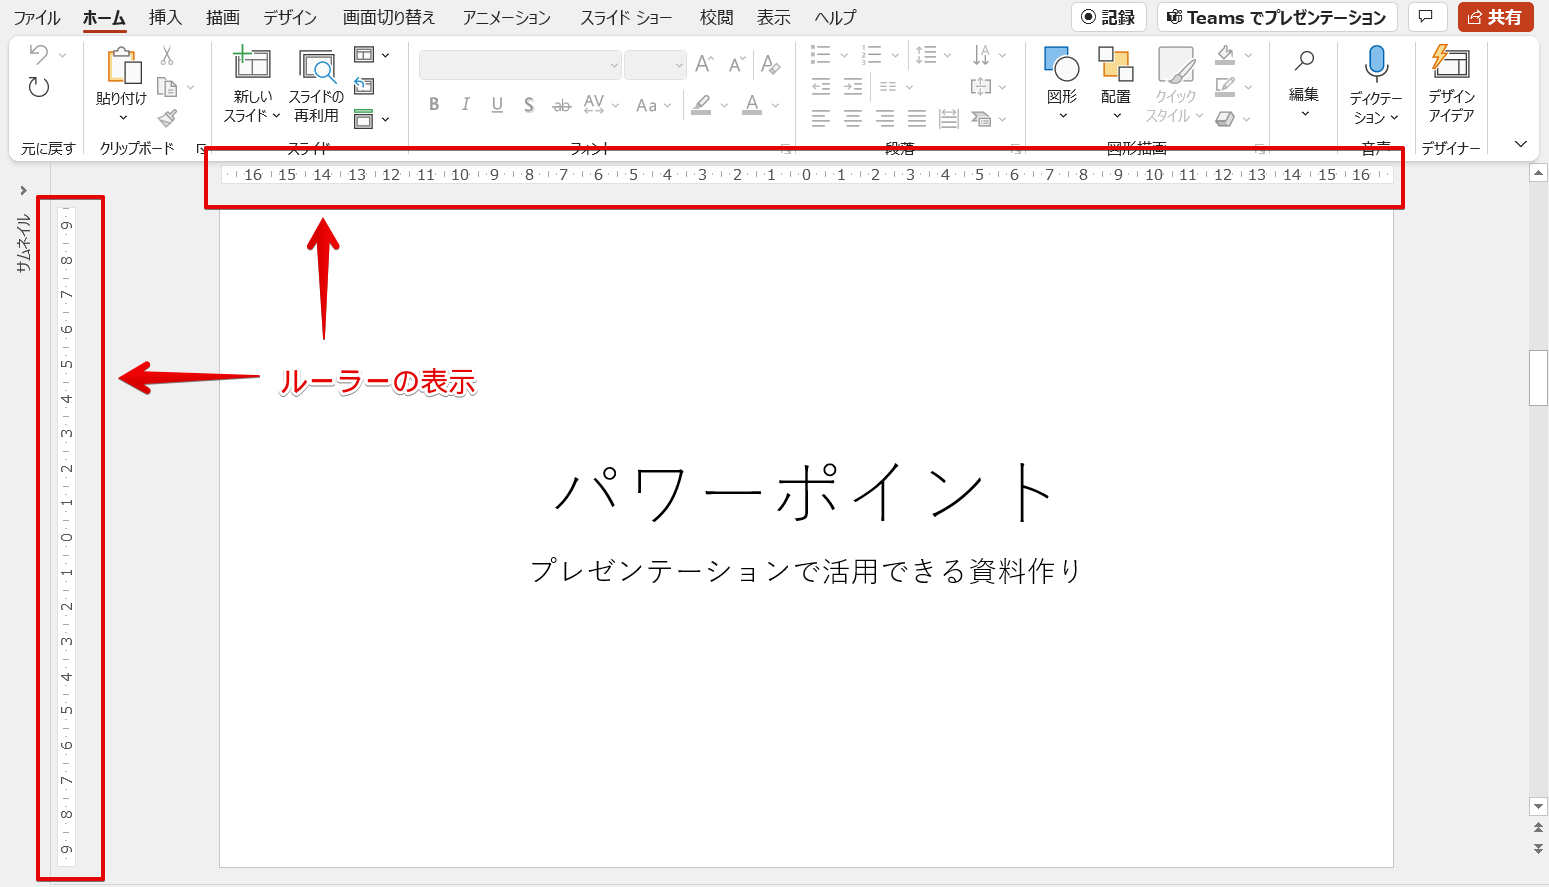The image size is (1549, 887).
Task: Start ディクテーション microphone
Action: 1377,64
